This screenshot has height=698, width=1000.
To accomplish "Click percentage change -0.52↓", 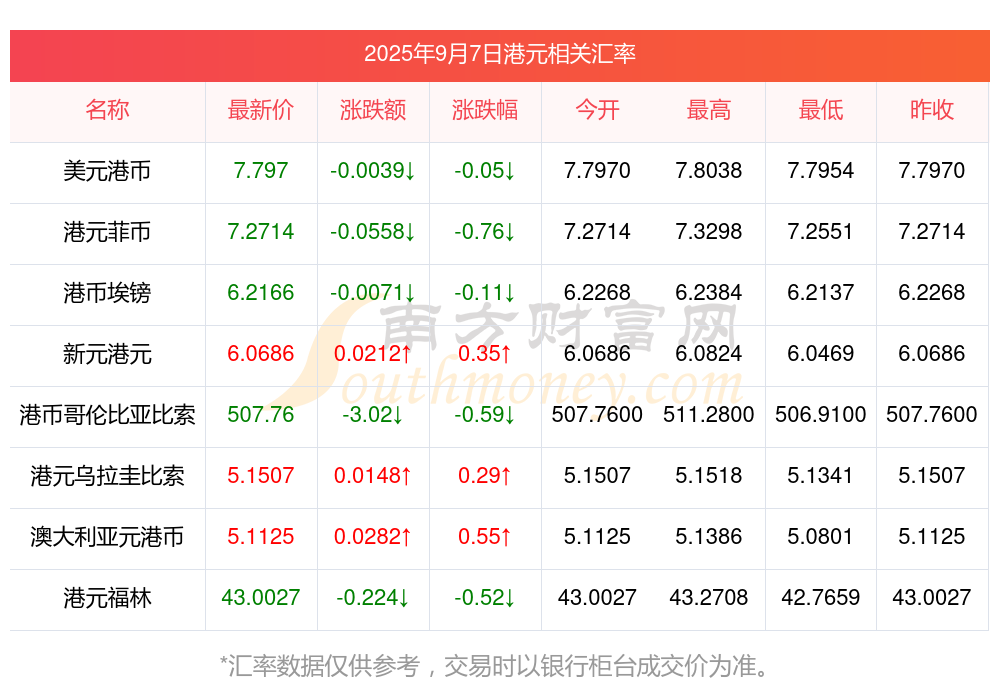I will tap(485, 597).
